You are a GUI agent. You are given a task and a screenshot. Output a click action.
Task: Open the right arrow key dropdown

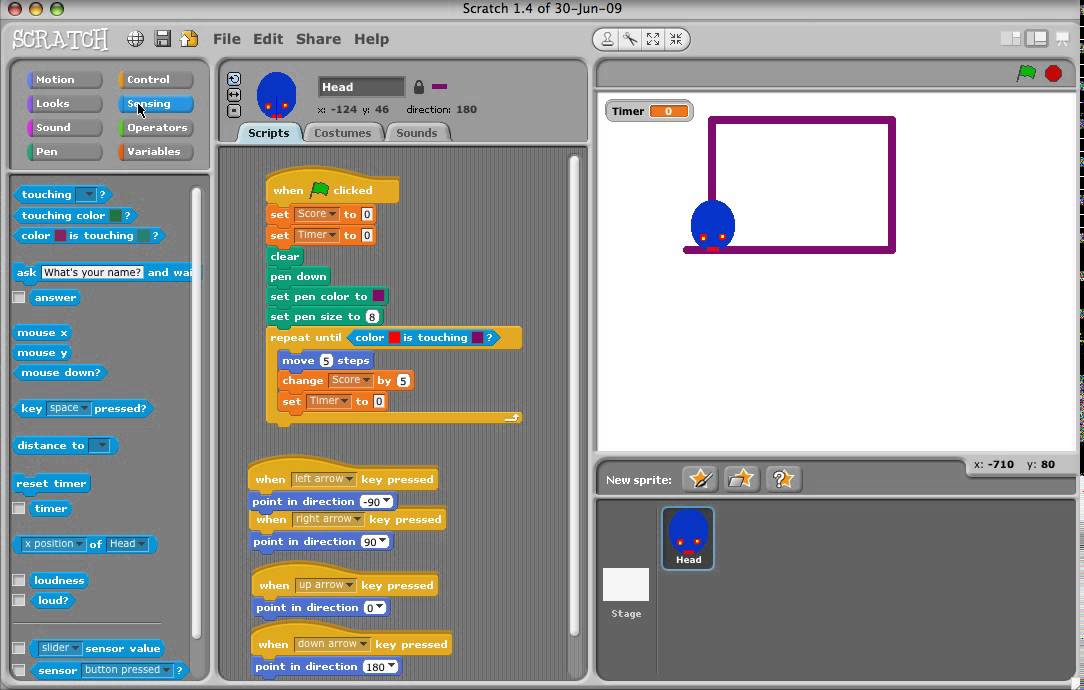328,519
